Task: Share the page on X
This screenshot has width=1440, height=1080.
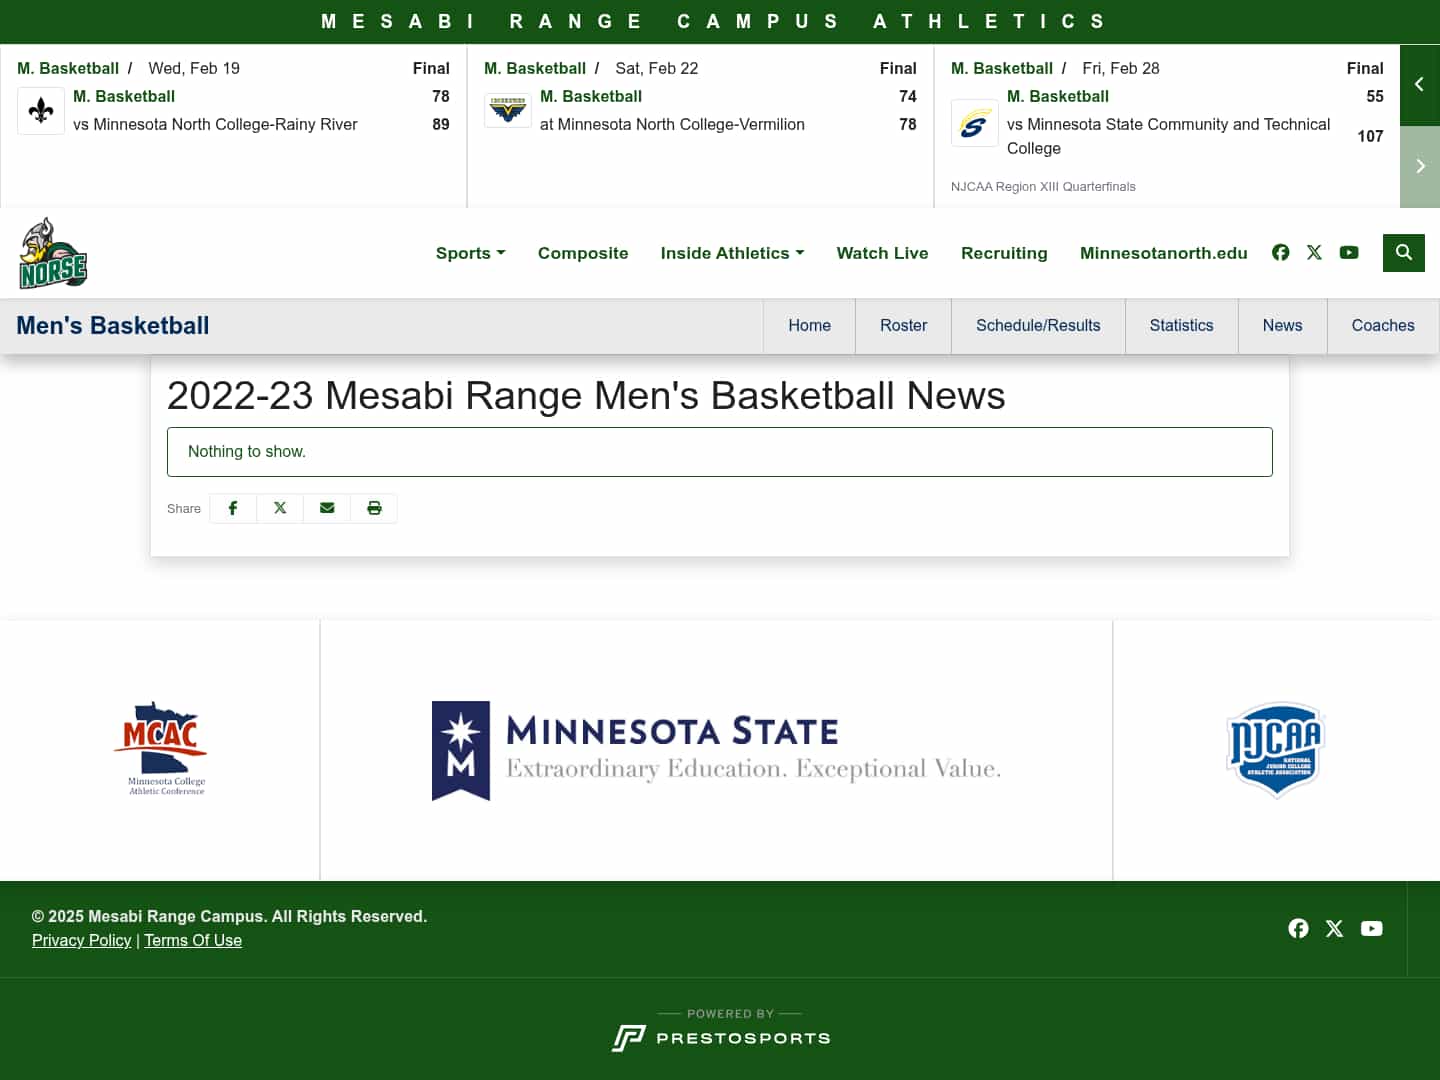Action: click(x=280, y=508)
